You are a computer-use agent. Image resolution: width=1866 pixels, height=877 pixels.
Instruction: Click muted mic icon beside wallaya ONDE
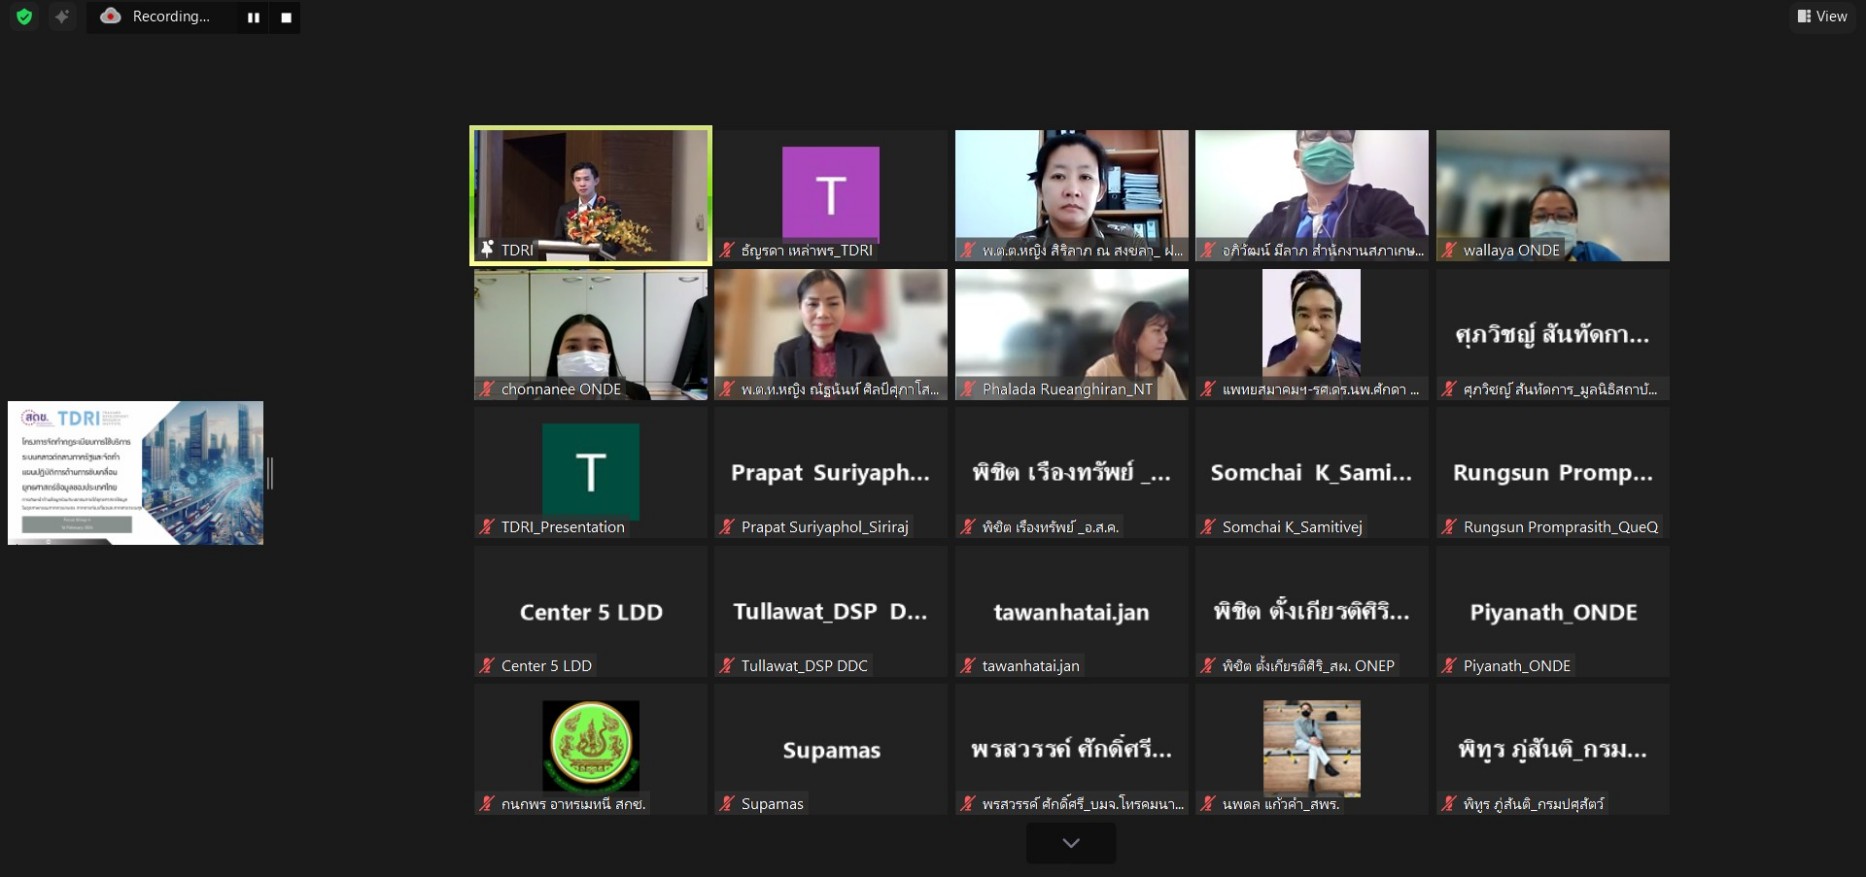1449,250
